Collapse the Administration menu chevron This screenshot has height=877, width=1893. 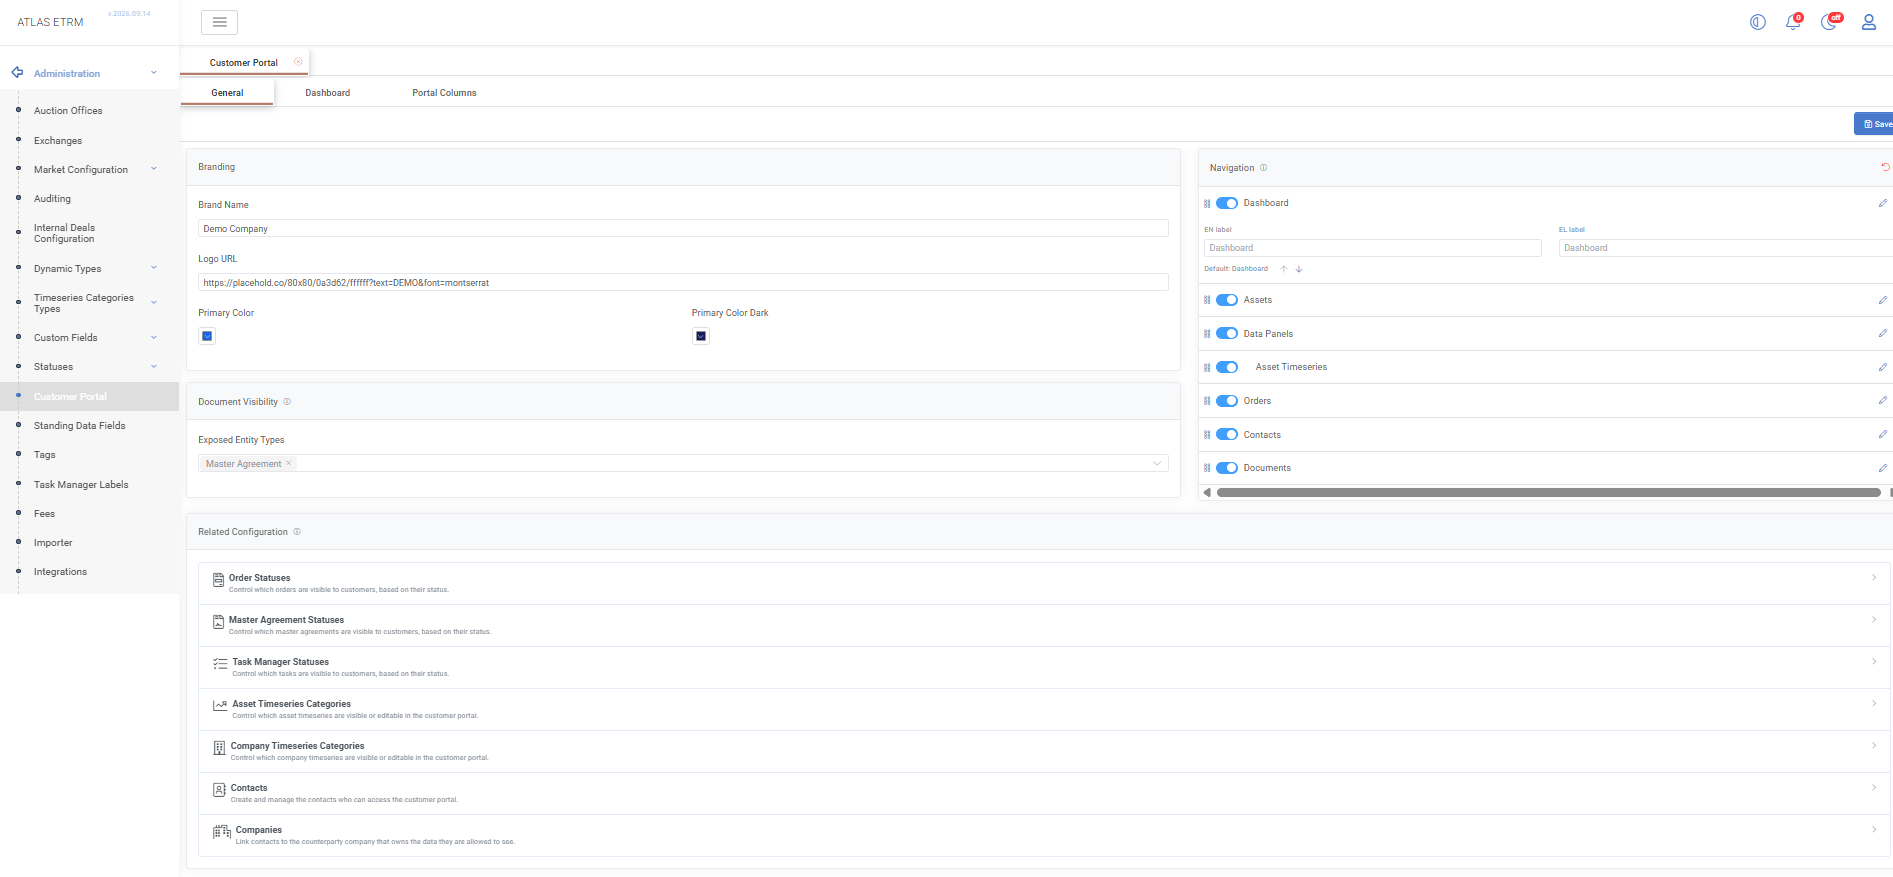click(x=154, y=73)
